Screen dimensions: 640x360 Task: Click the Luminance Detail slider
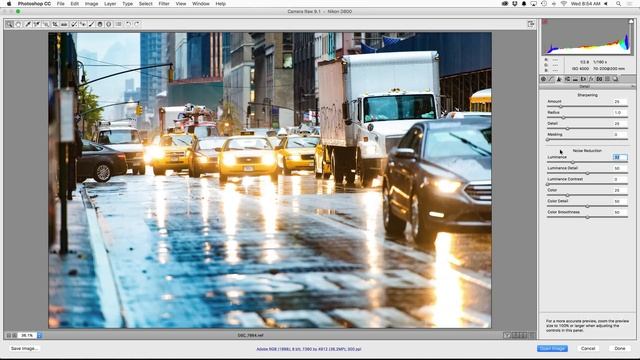click(587, 173)
